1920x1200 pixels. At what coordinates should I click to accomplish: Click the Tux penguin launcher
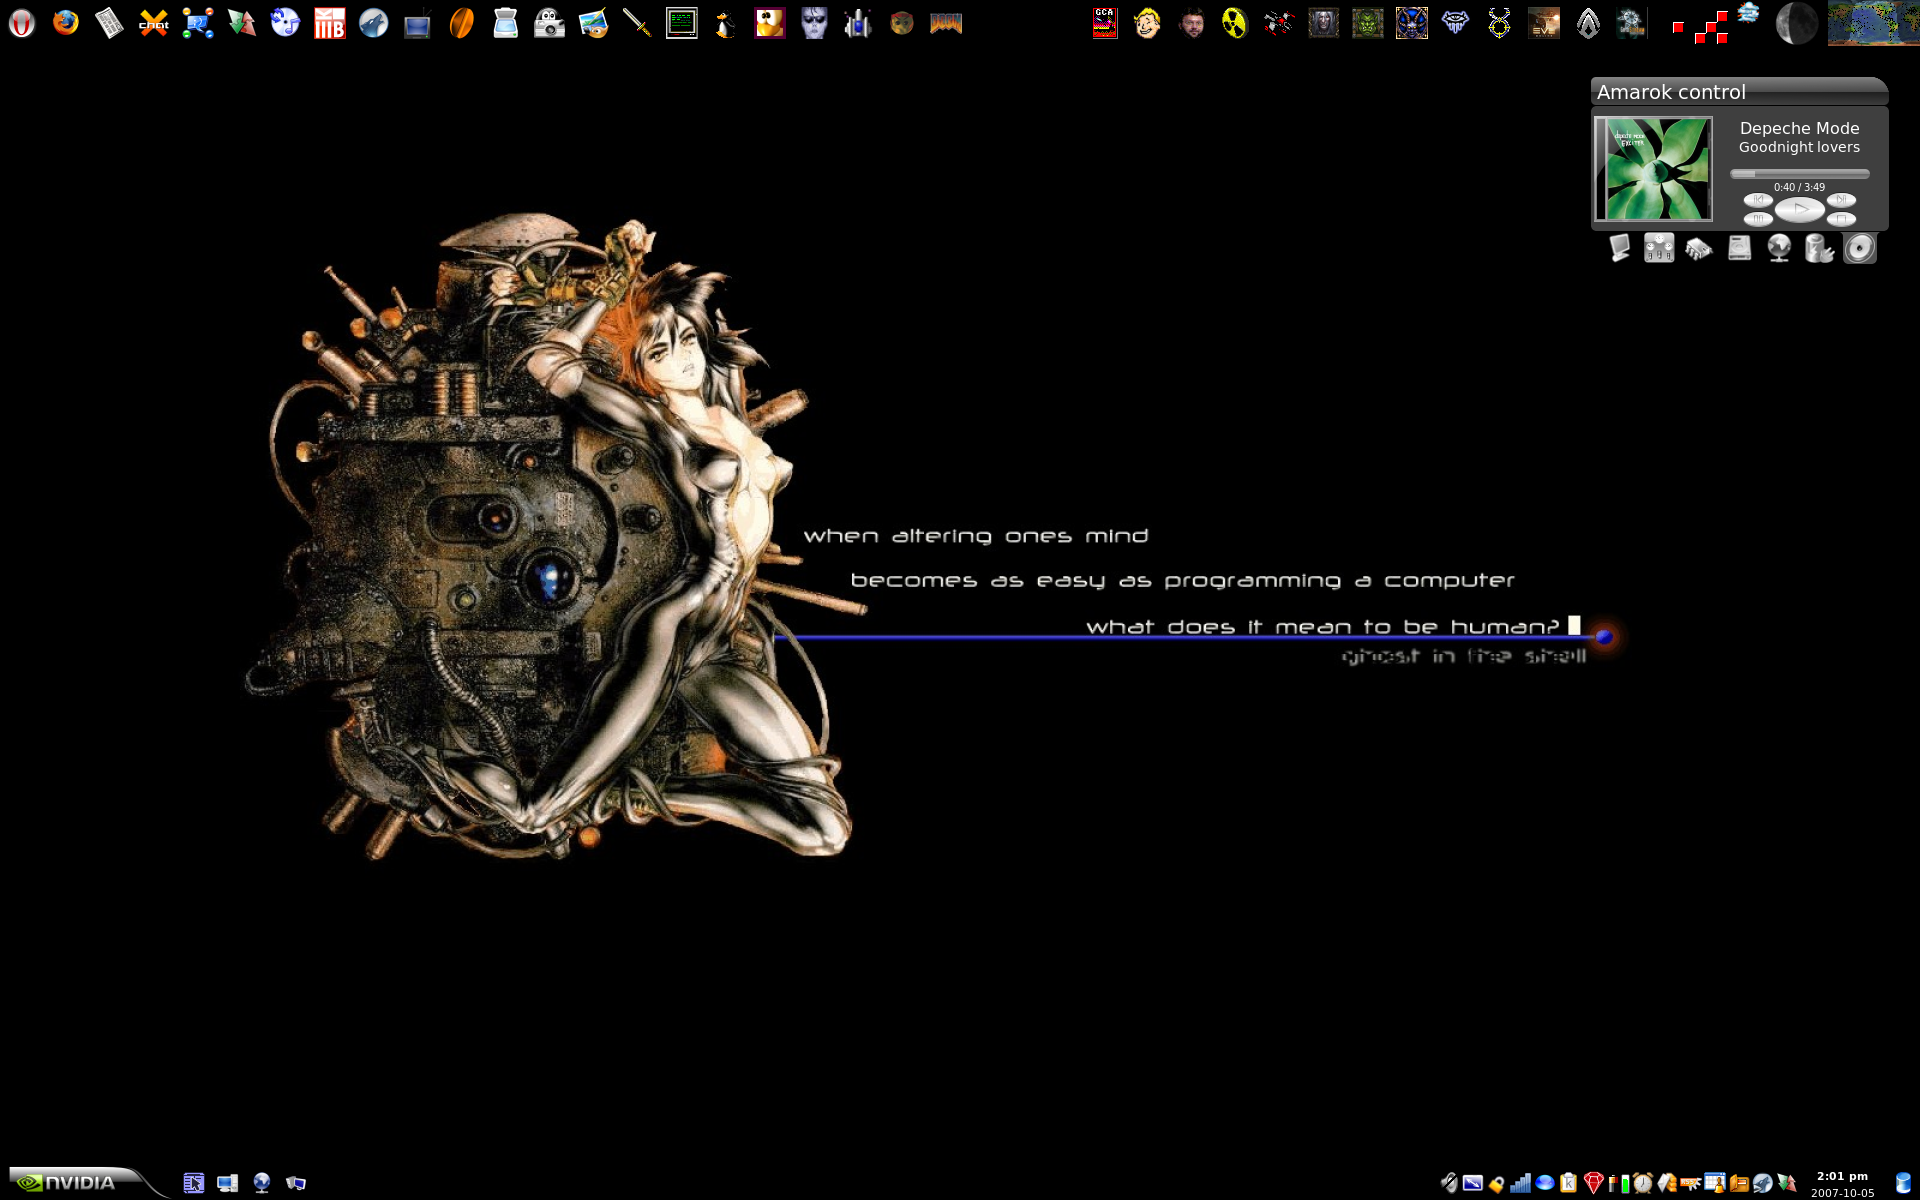[x=725, y=23]
